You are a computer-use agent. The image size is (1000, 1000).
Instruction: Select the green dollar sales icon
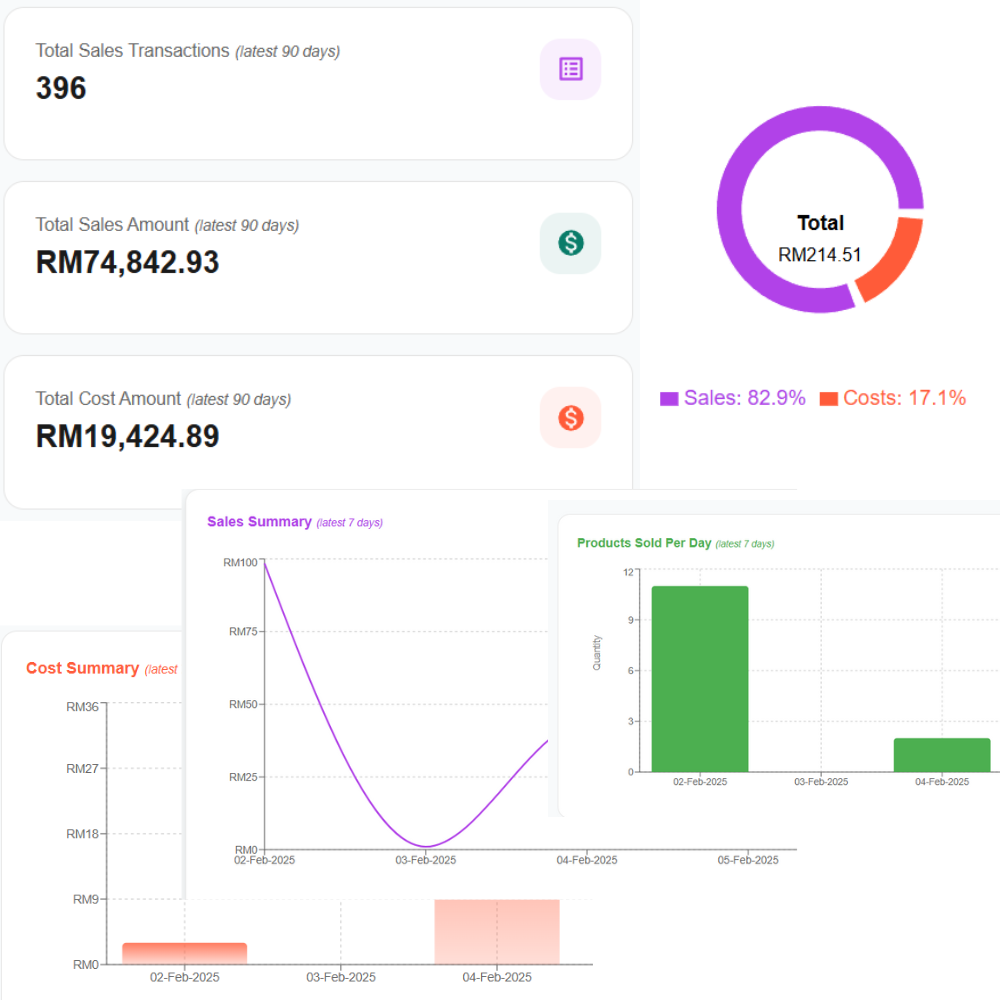[570, 243]
